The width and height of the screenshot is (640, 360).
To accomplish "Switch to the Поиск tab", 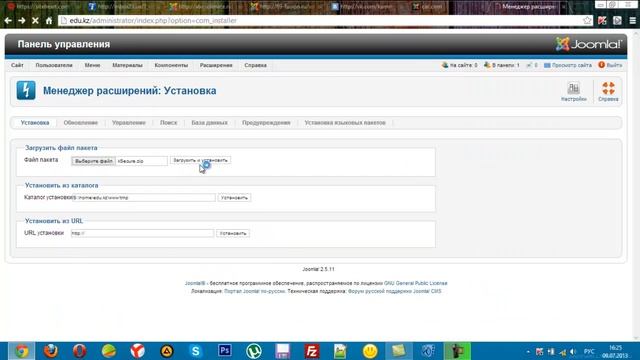I will click(x=169, y=123).
